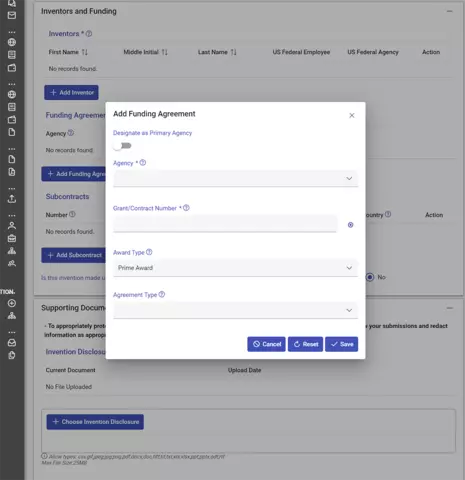Click the briefcase icon in sidebar
The width and height of the screenshot is (465, 480).
tap(12, 238)
